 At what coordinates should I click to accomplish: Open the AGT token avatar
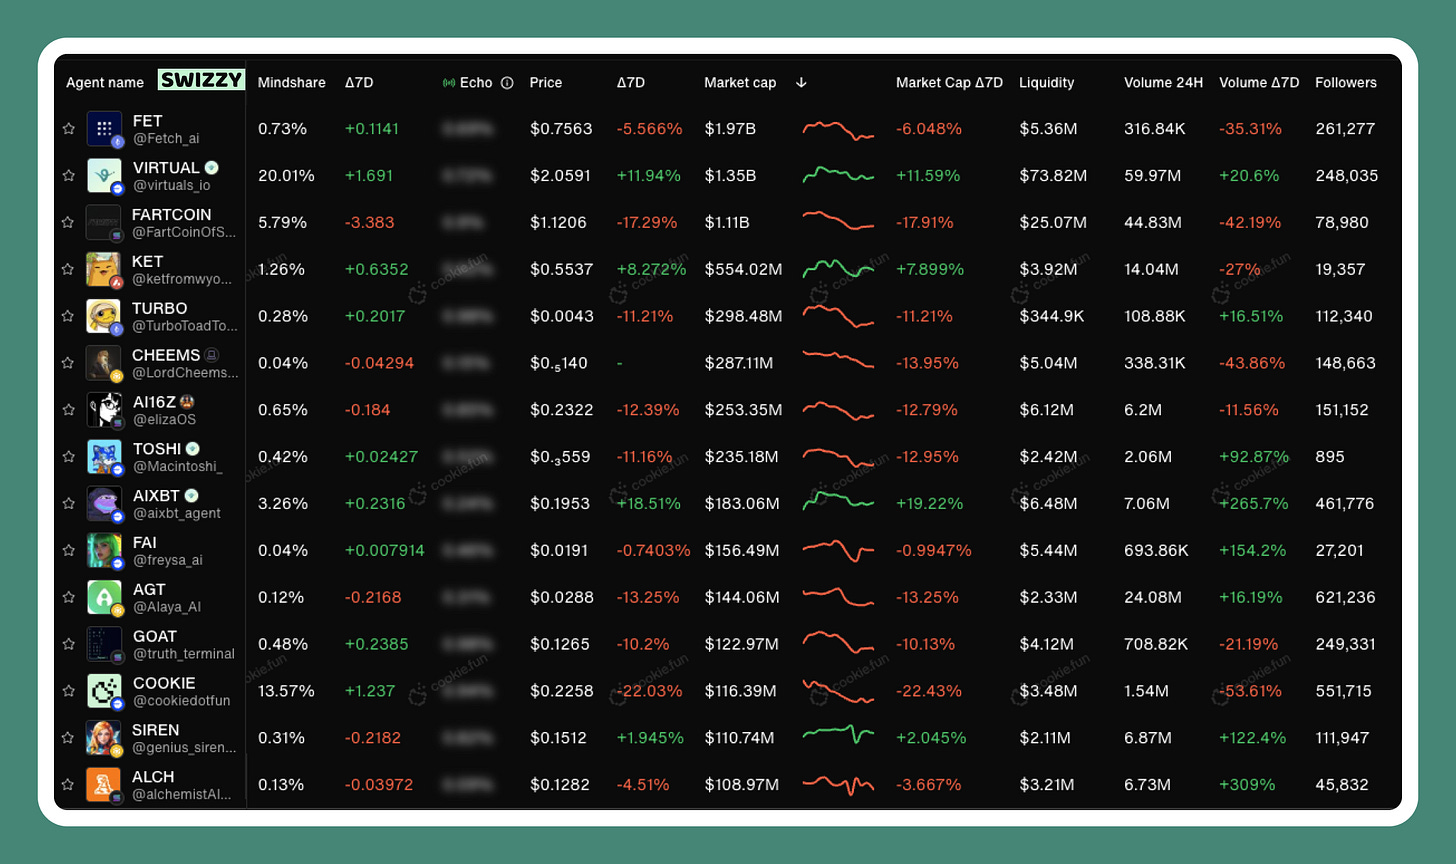[104, 598]
